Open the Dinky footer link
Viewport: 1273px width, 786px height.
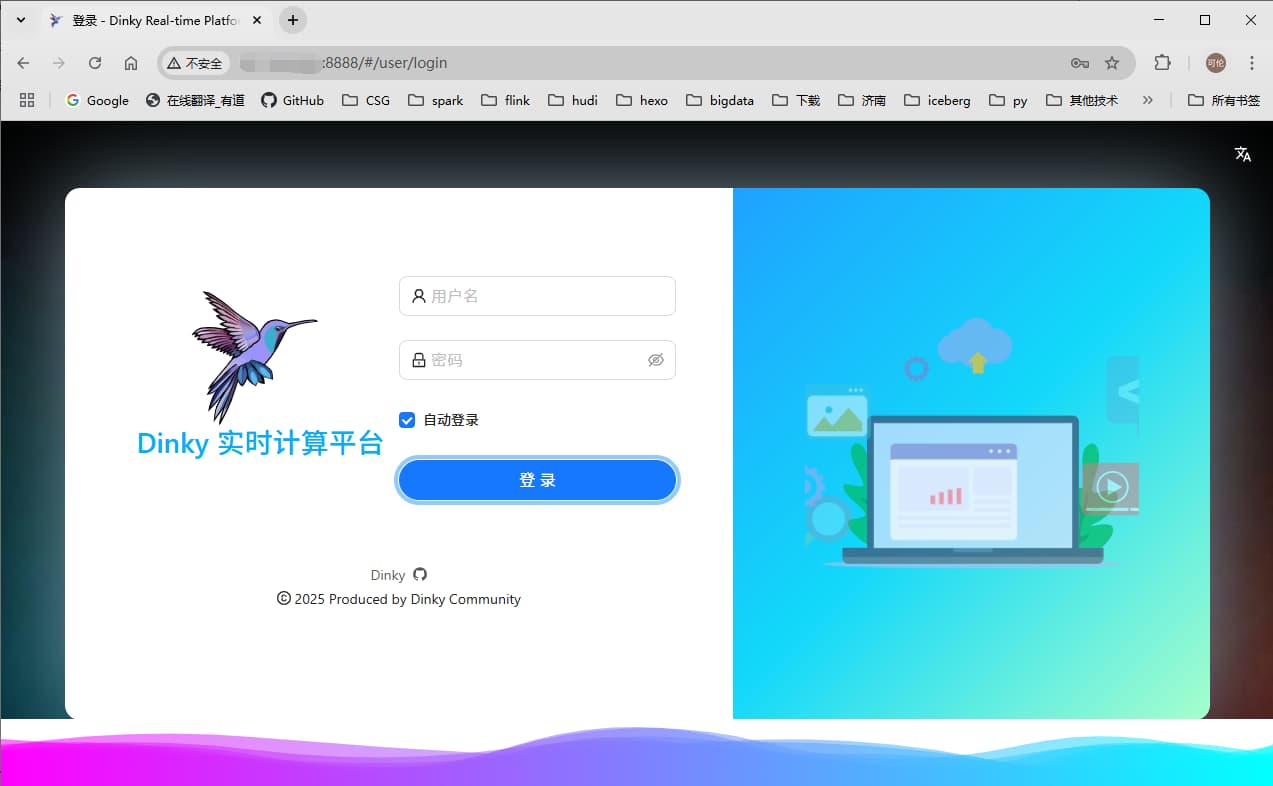(x=388, y=575)
